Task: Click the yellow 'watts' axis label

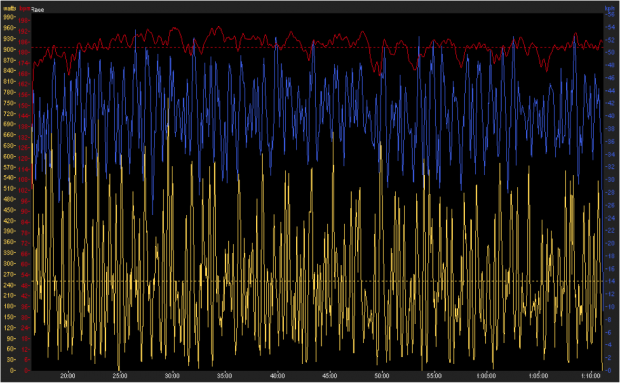Action: click(9, 8)
